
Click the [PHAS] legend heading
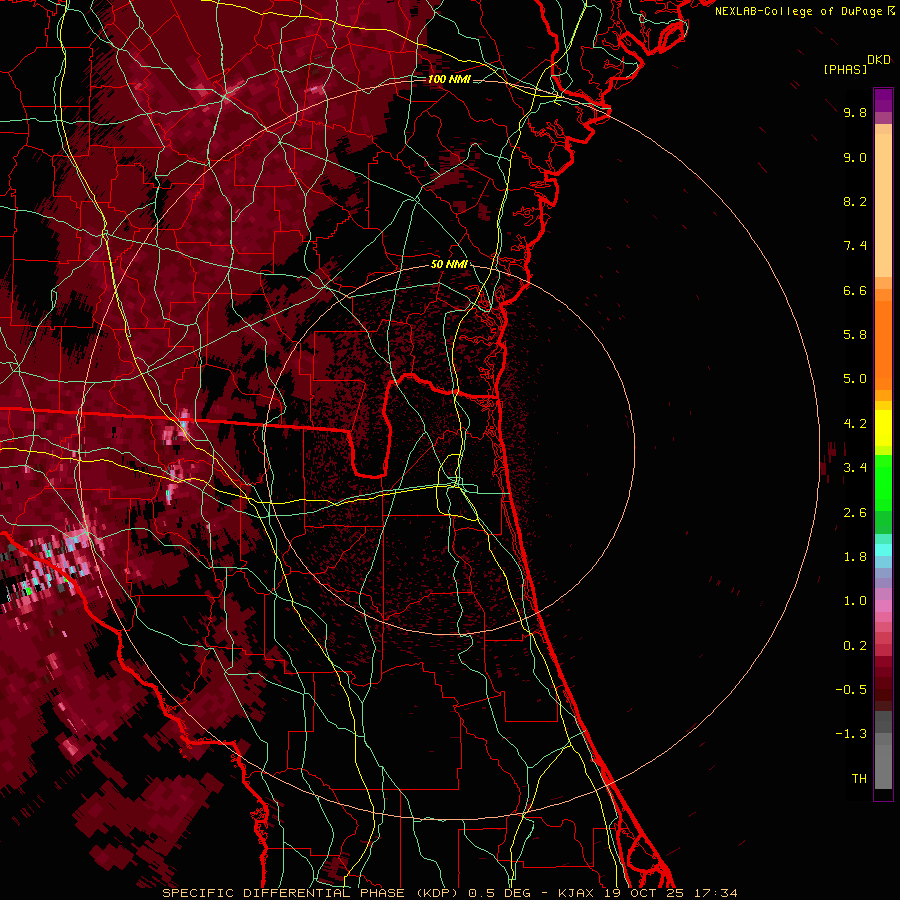(x=845, y=69)
